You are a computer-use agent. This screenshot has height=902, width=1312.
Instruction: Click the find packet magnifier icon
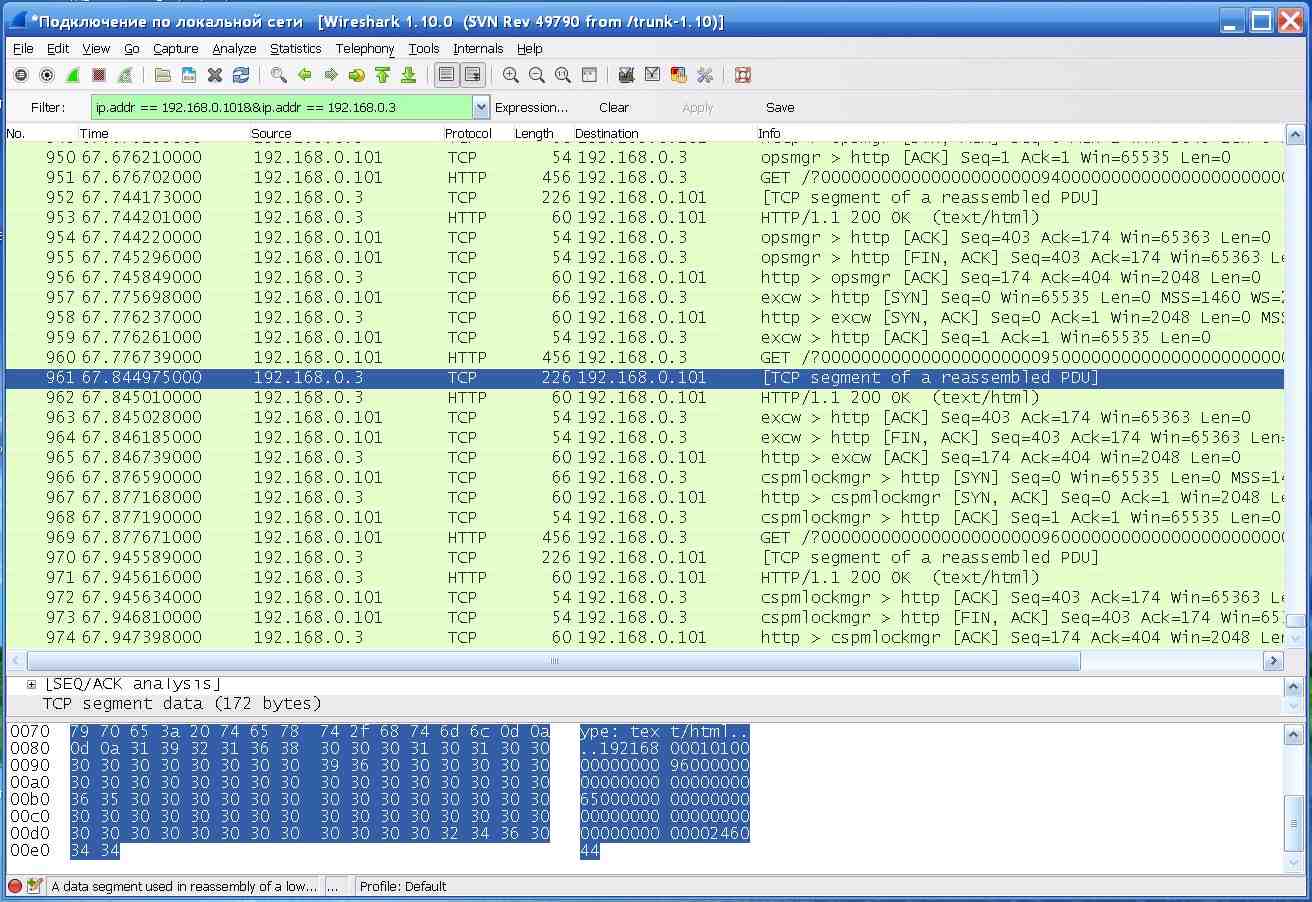click(x=279, y=75)
